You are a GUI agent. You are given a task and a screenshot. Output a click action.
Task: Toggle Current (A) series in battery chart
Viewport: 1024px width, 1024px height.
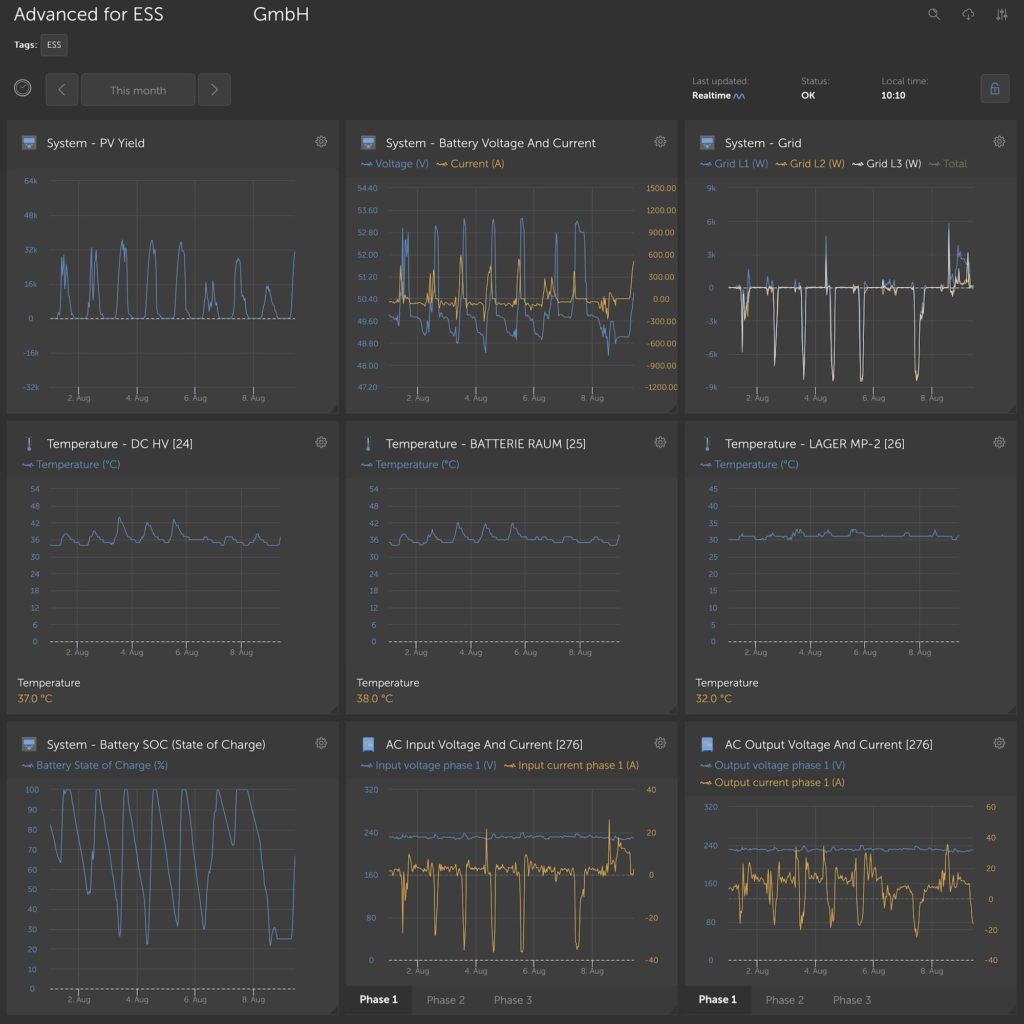click(x=470, y=164)
